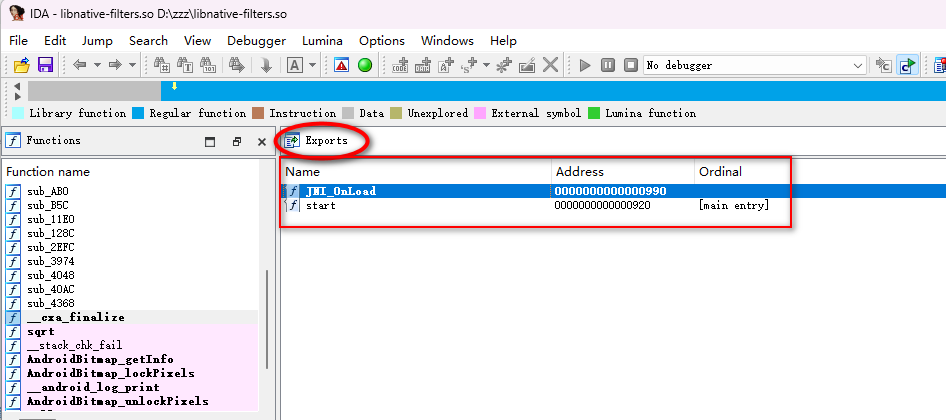
Task: Sort exports by Ordinal column
Action: pos(742,171)
